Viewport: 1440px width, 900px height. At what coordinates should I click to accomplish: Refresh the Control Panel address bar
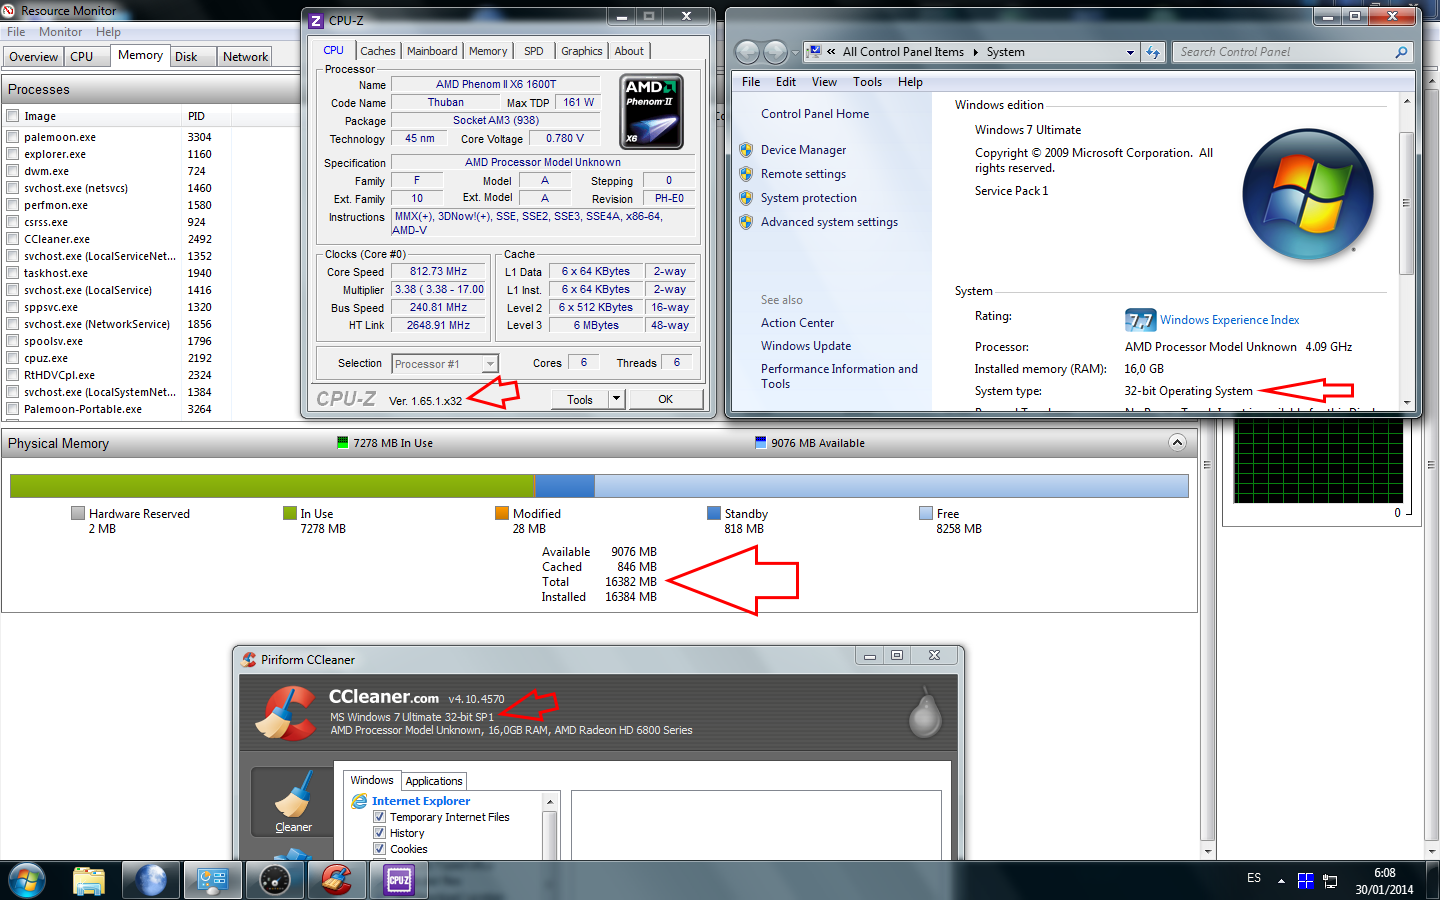[1154, 52]
